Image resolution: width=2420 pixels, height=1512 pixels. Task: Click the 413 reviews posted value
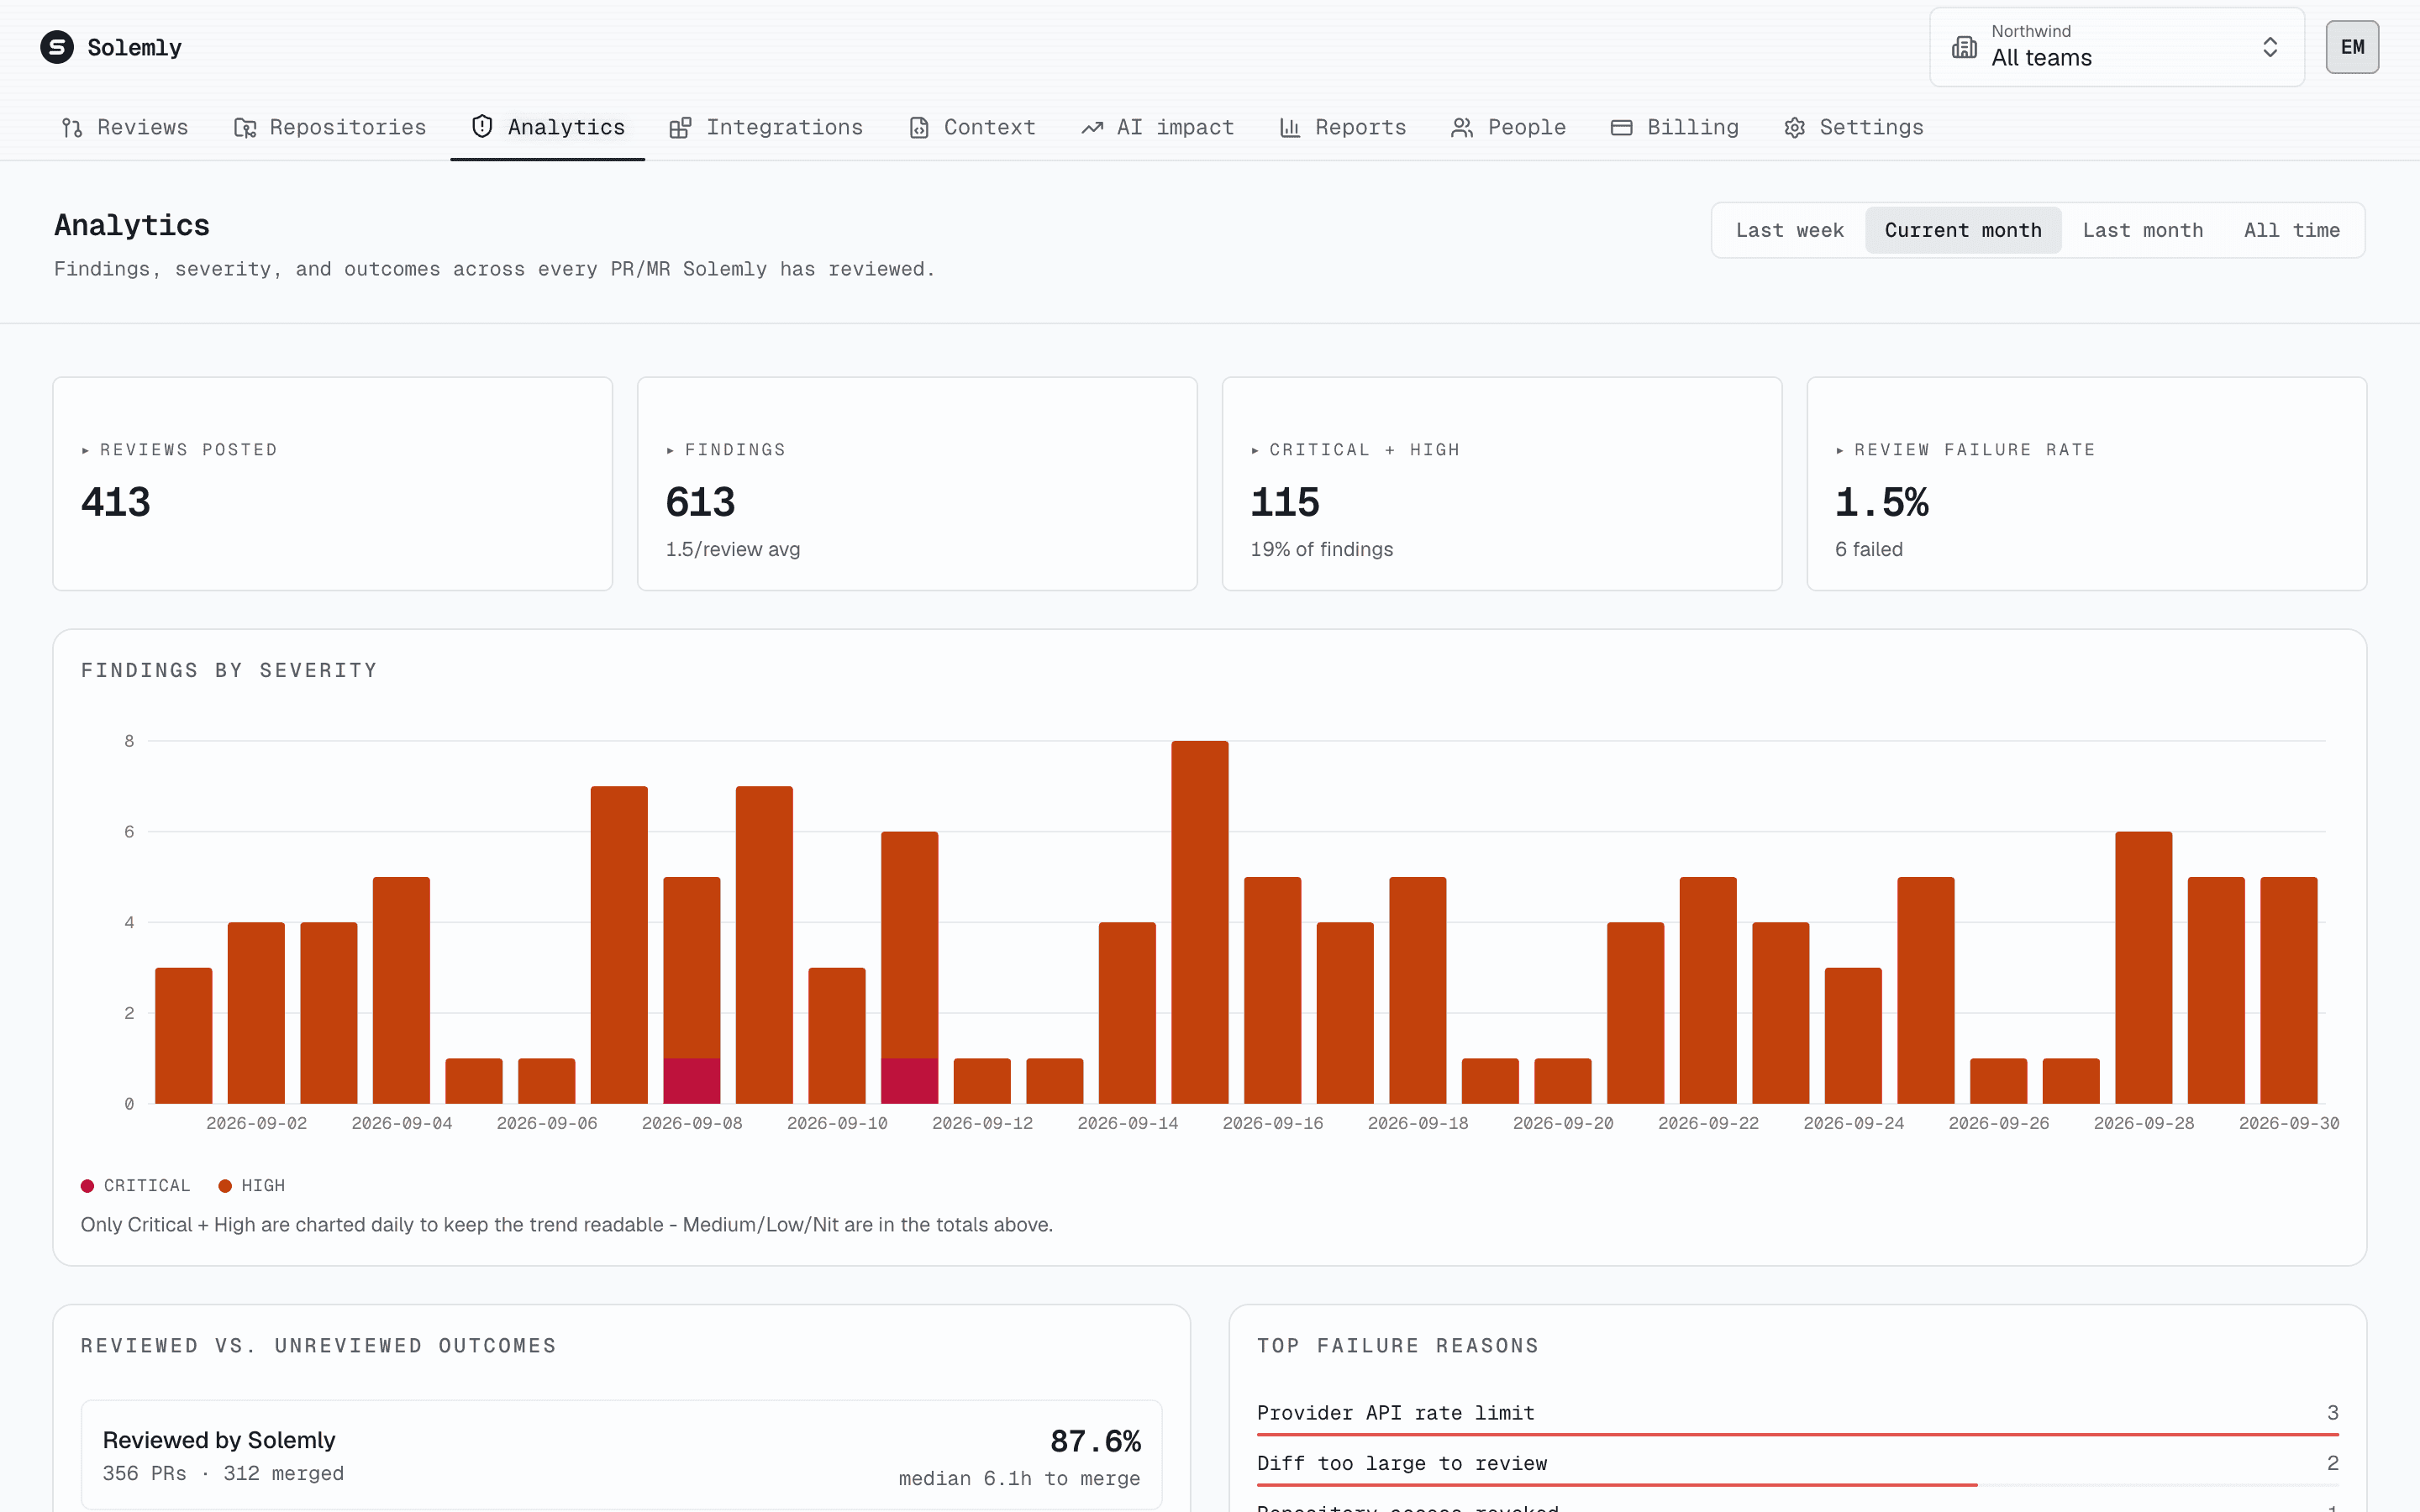click(x=116, y=502)
